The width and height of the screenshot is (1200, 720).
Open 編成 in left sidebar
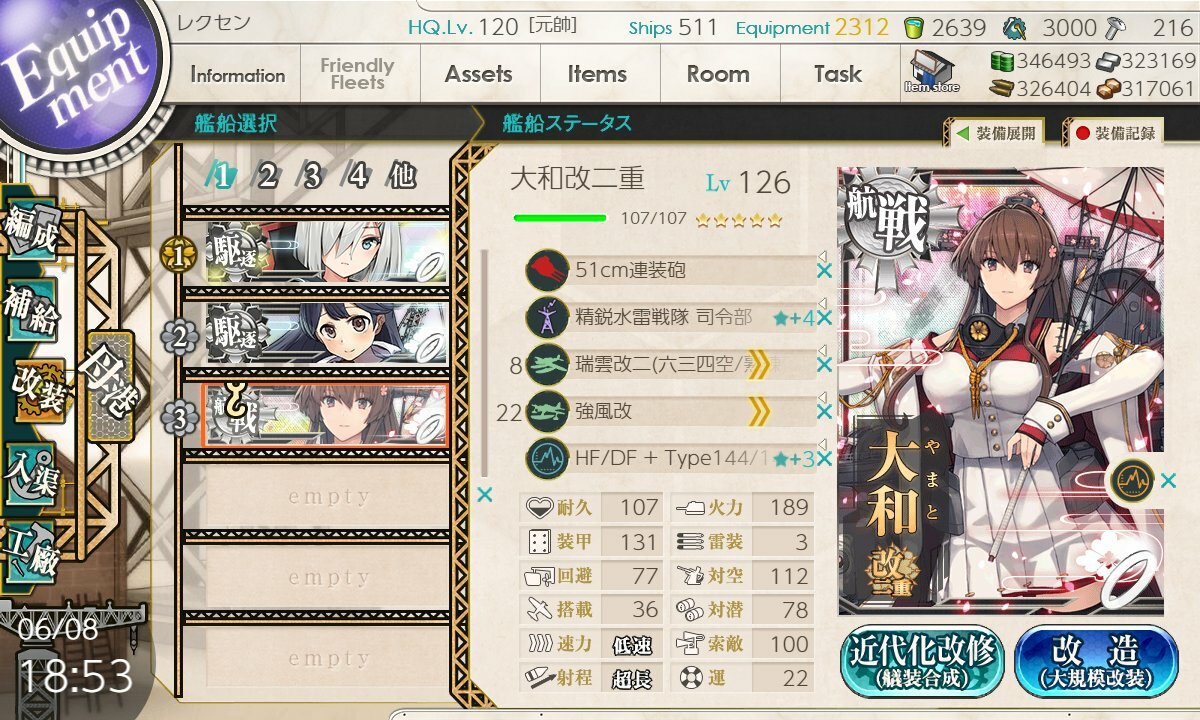coord(32,232)
